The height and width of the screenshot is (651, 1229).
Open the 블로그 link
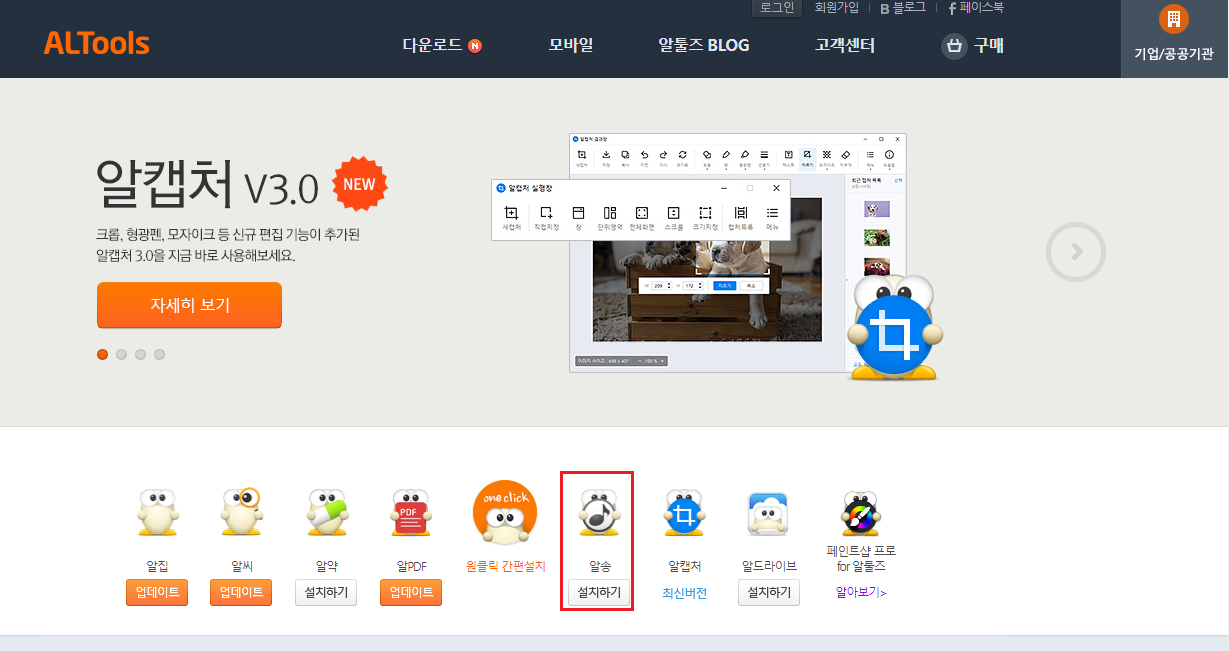[x=903, y=8]
